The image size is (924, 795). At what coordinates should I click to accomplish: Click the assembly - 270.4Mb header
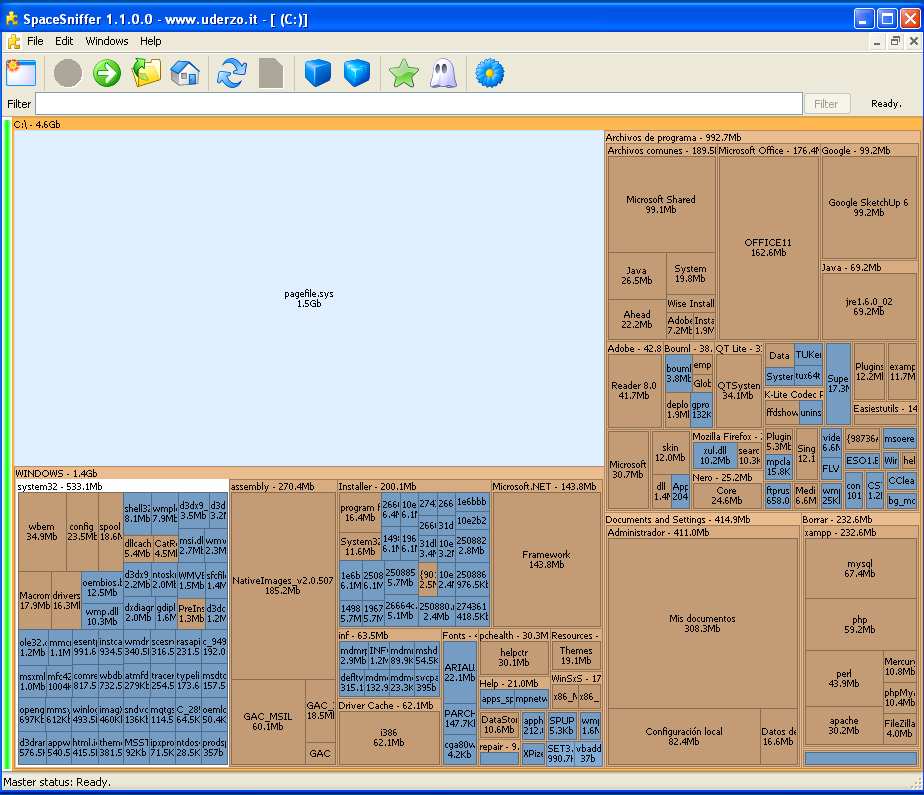coord(283,487)
